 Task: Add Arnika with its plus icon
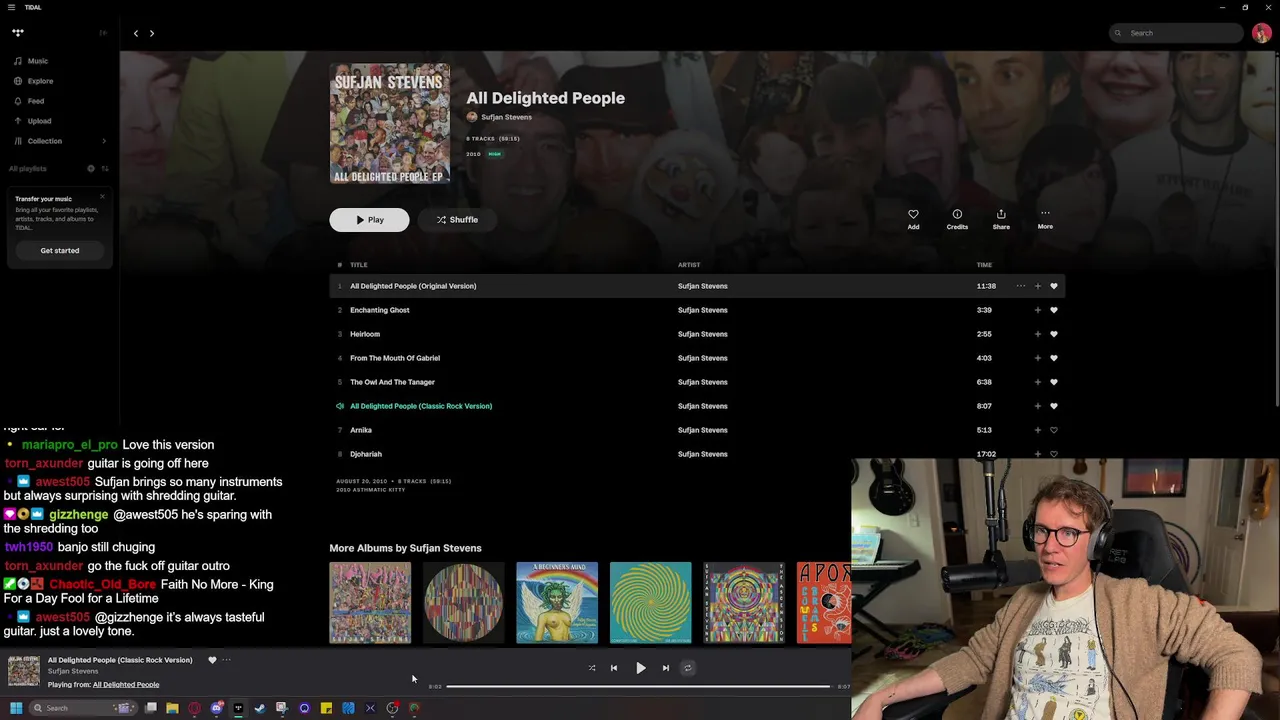[x=1037, y=430]
